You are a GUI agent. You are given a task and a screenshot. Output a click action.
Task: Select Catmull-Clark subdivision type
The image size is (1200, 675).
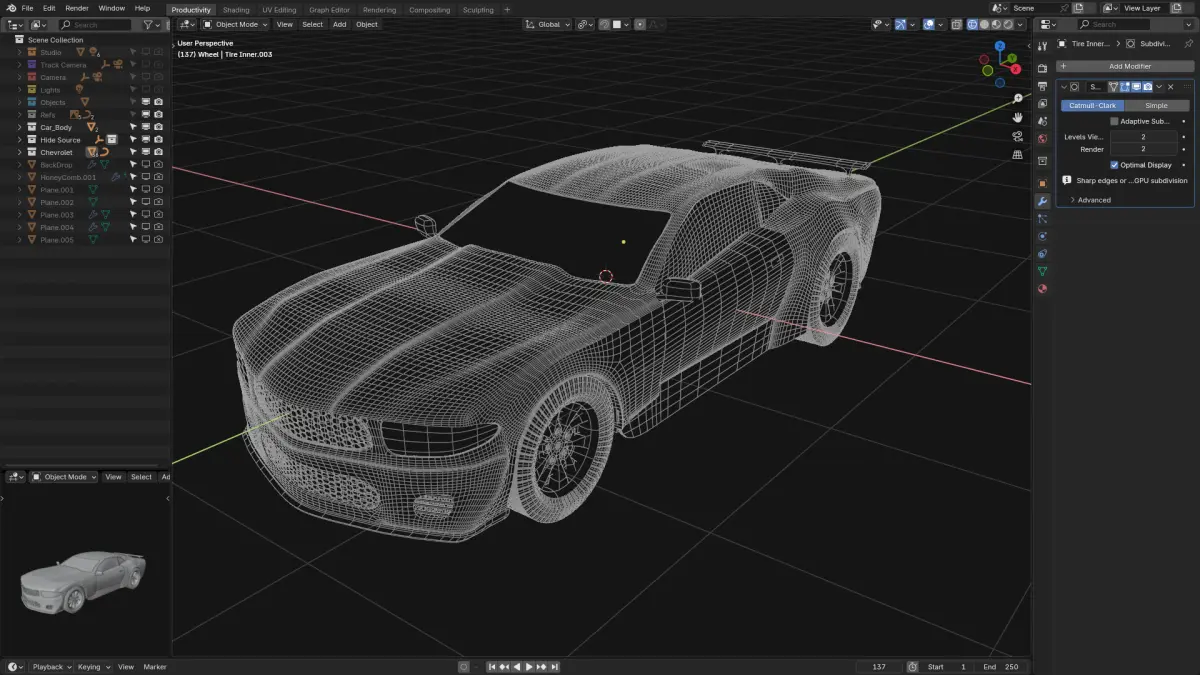click(x=1092, y=105)
